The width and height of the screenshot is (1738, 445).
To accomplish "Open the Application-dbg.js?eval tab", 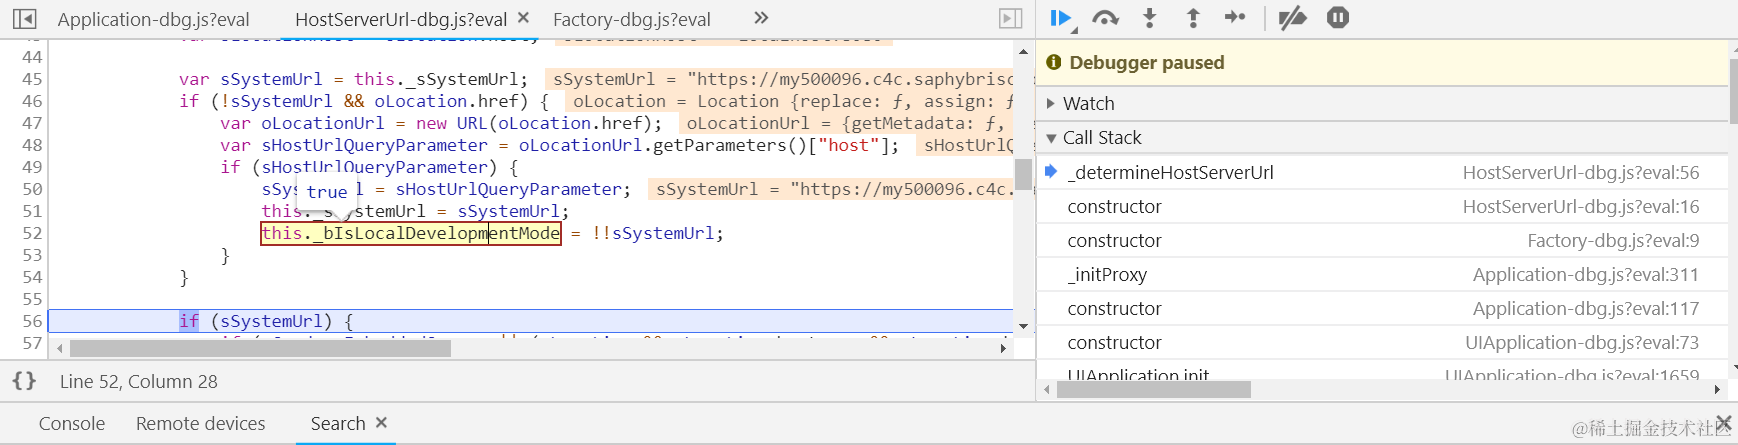I will click(x=153, y=19).
